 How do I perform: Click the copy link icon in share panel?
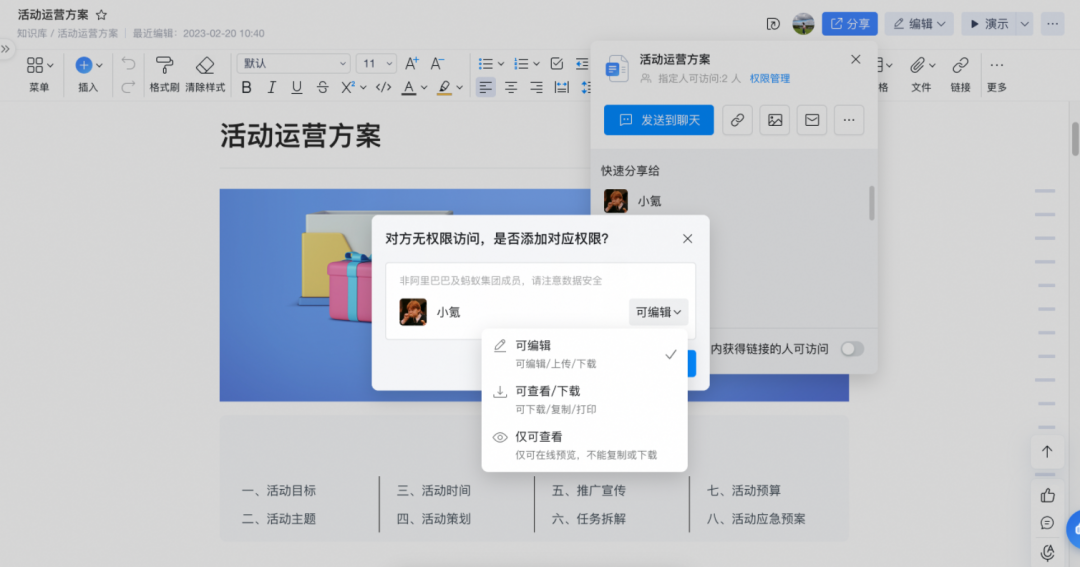click(737, 120)
